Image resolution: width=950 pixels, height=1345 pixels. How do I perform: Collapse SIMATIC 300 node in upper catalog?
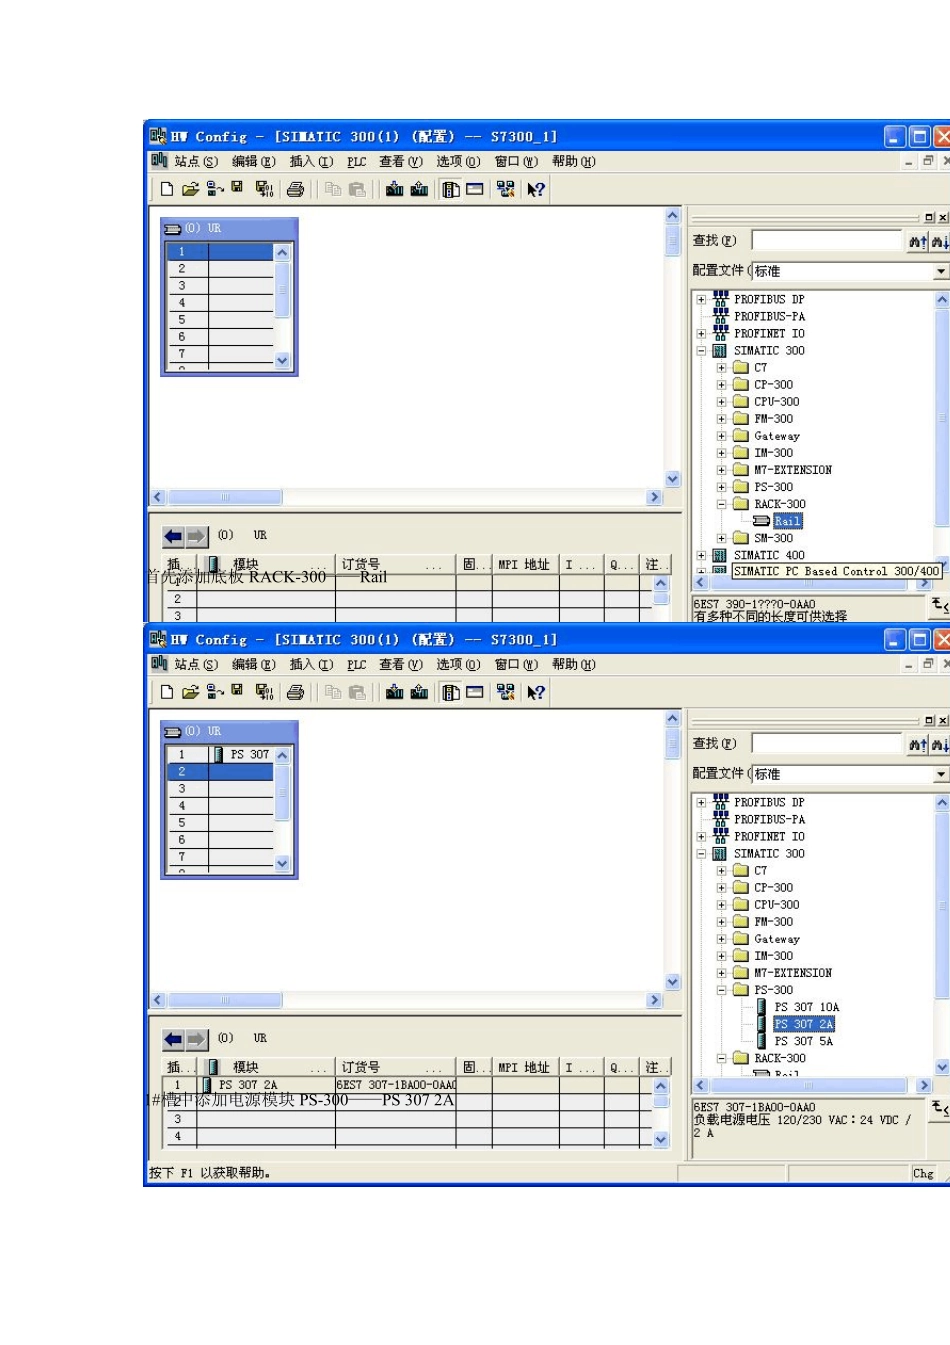(701, 350)
